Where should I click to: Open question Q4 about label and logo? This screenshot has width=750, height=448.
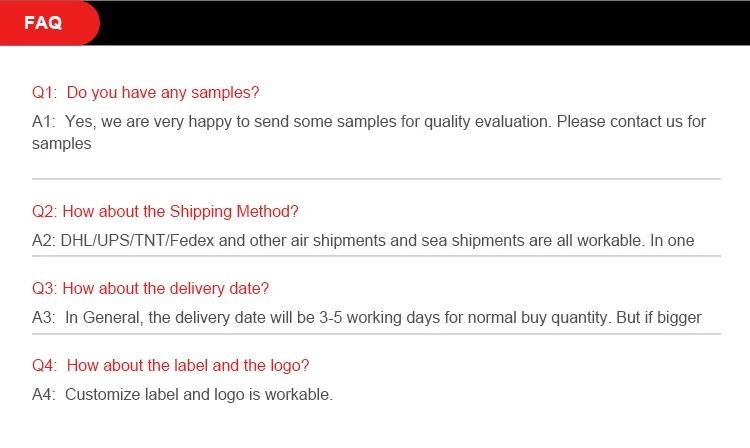coord(170,365)
